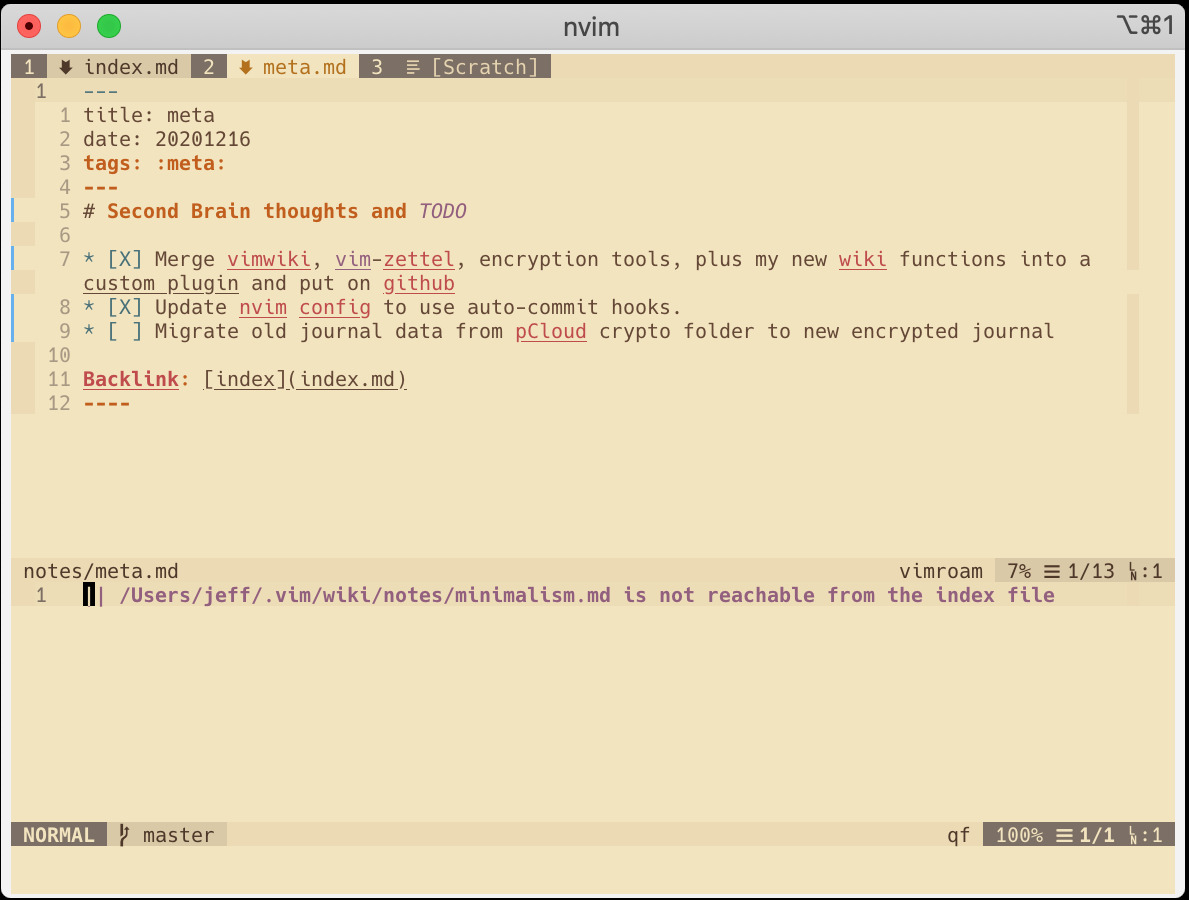Image resolution: width=1189 pixels, height=900 pixels.
Task: Click the lines icon before 1/1
Action: coord(1064,835)
